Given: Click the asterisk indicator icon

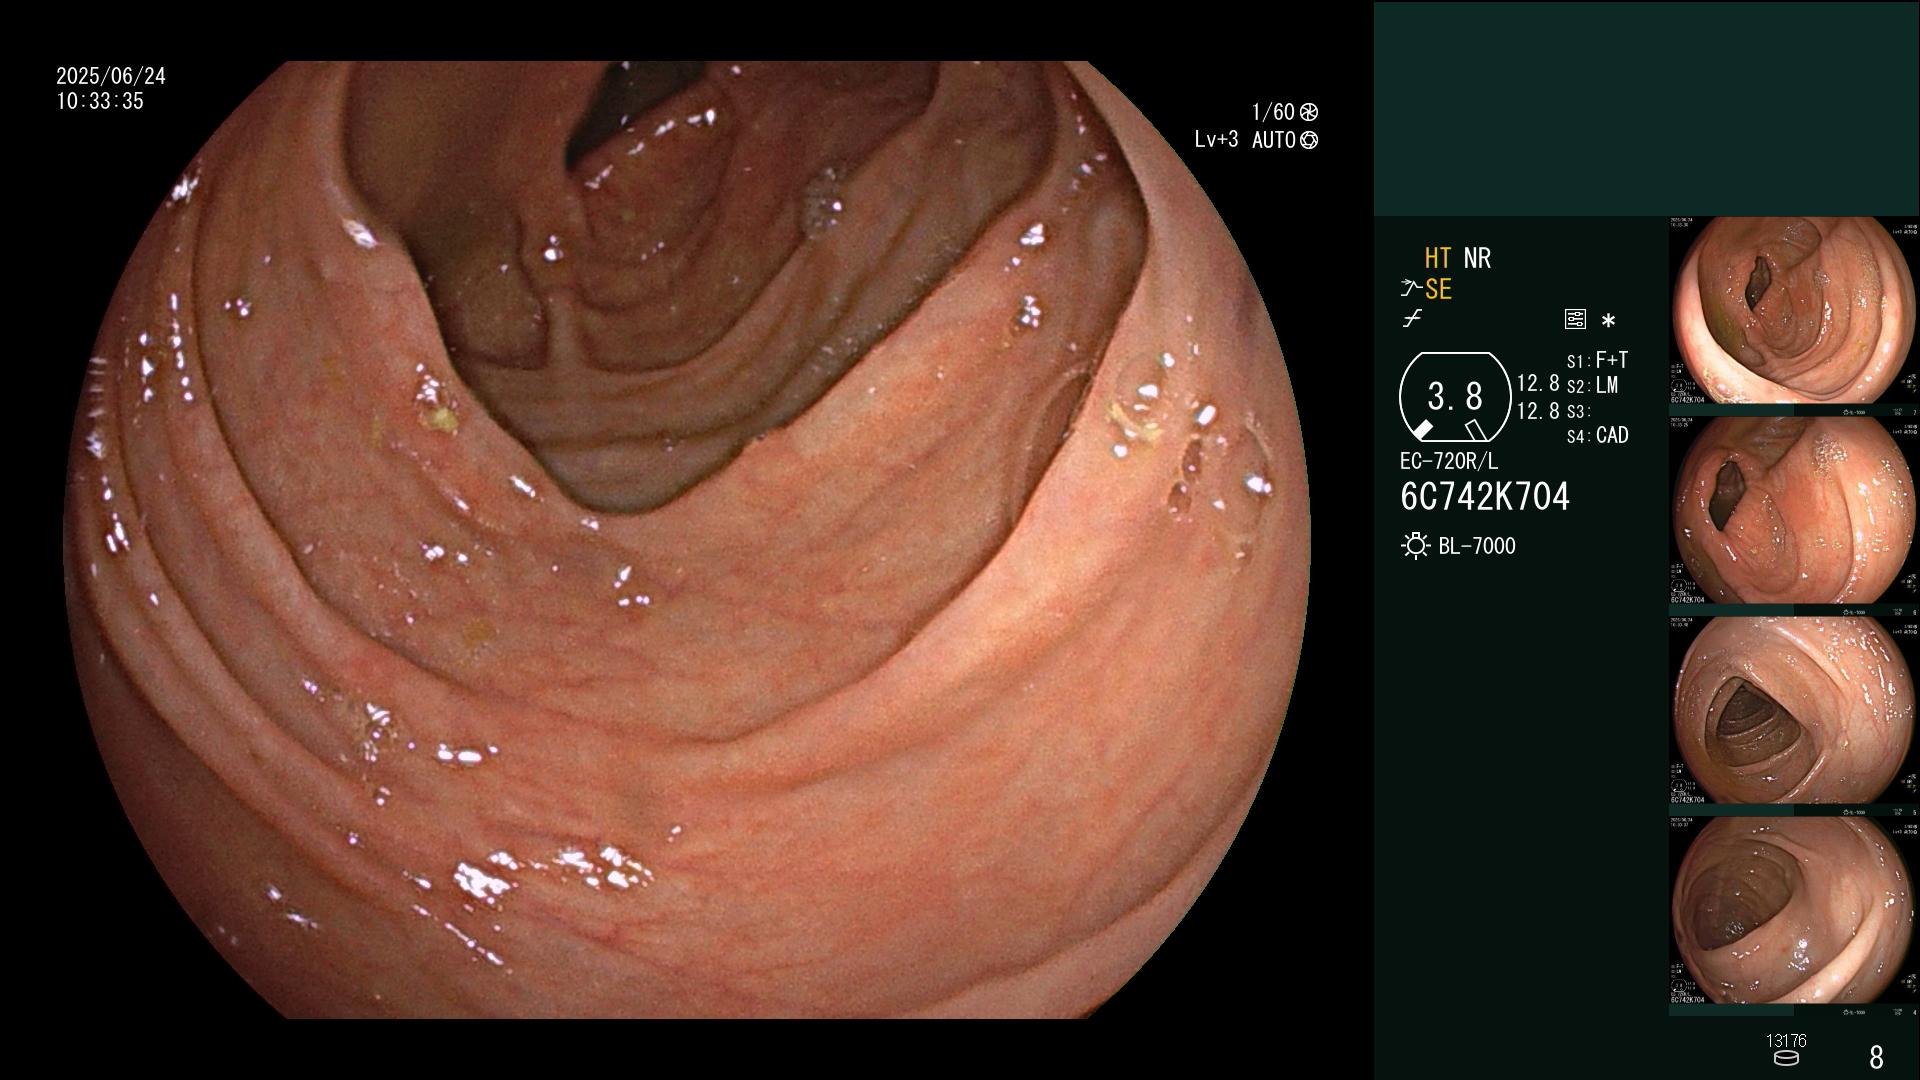Looking at the screenshot, I should [1608, 321].
